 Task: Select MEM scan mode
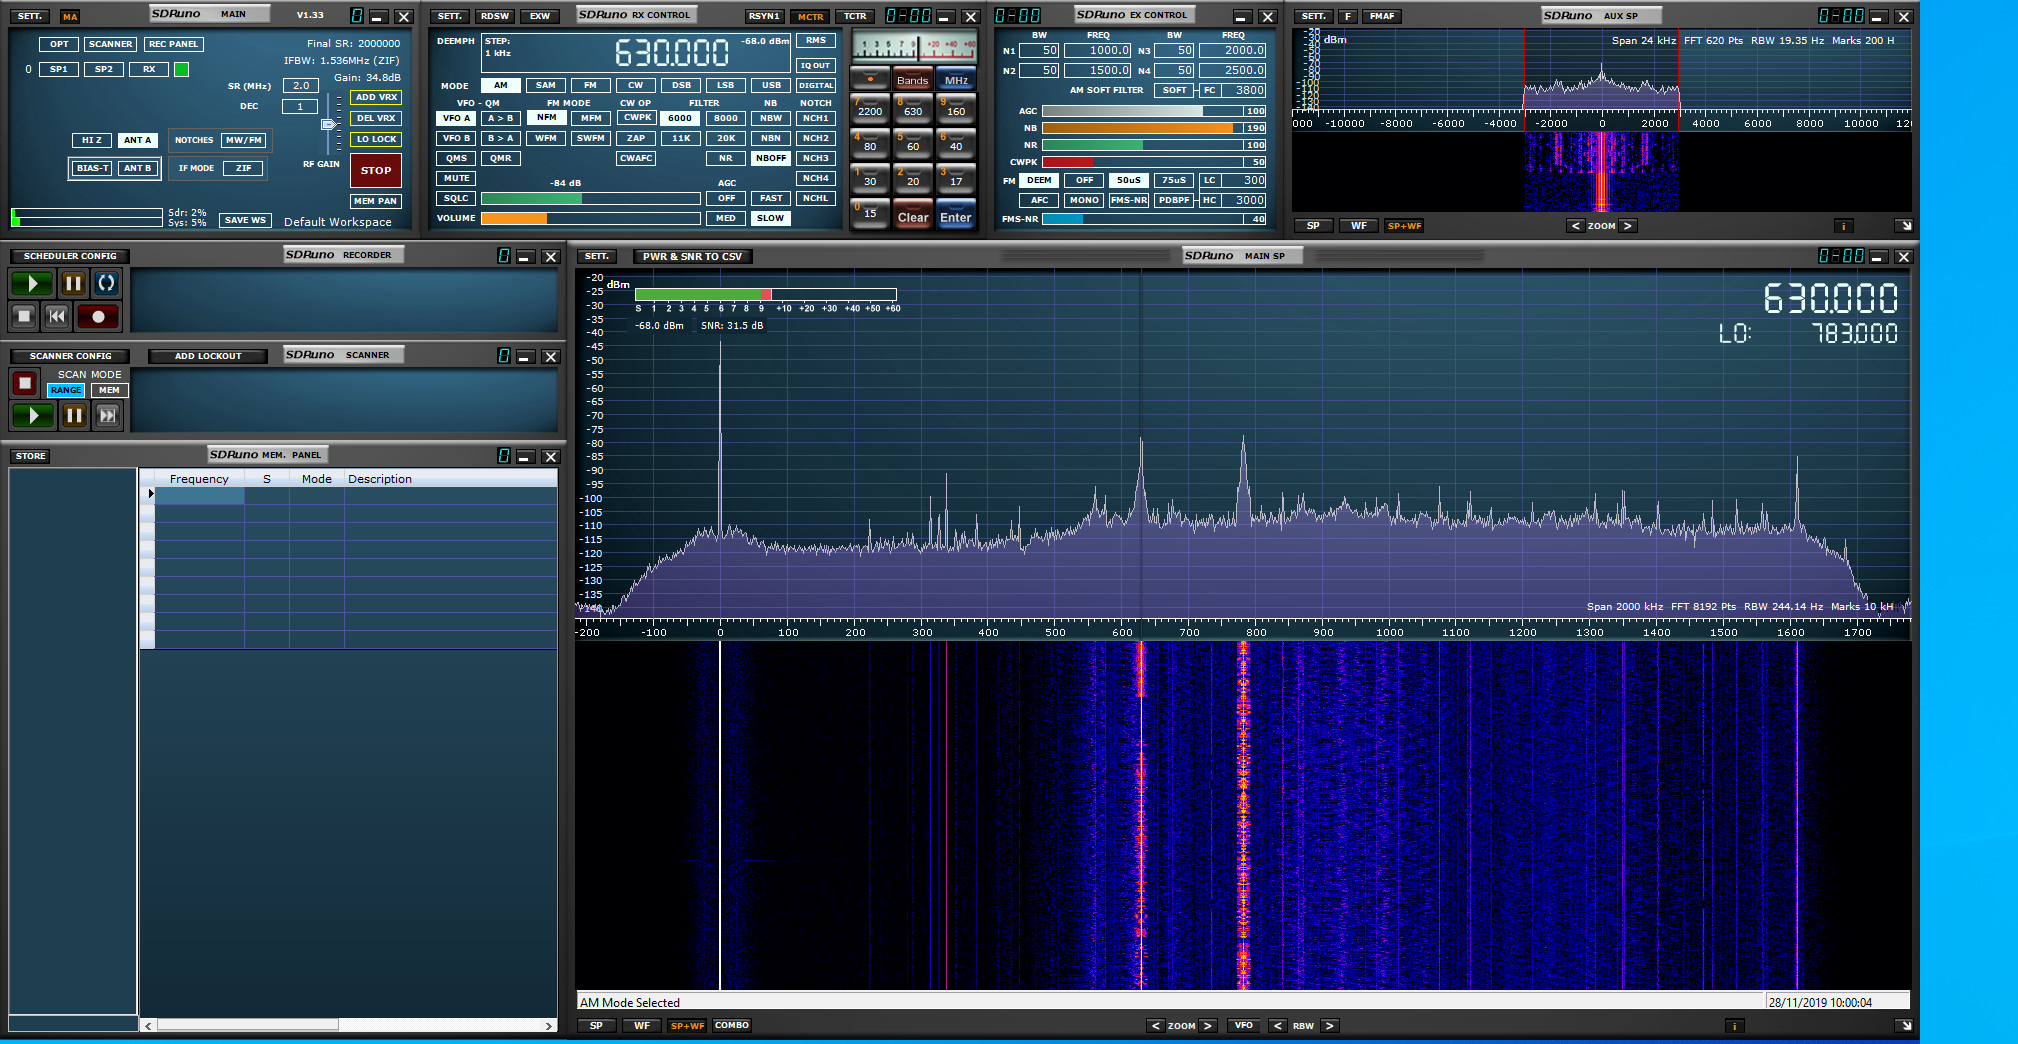[x=110, y=391]
